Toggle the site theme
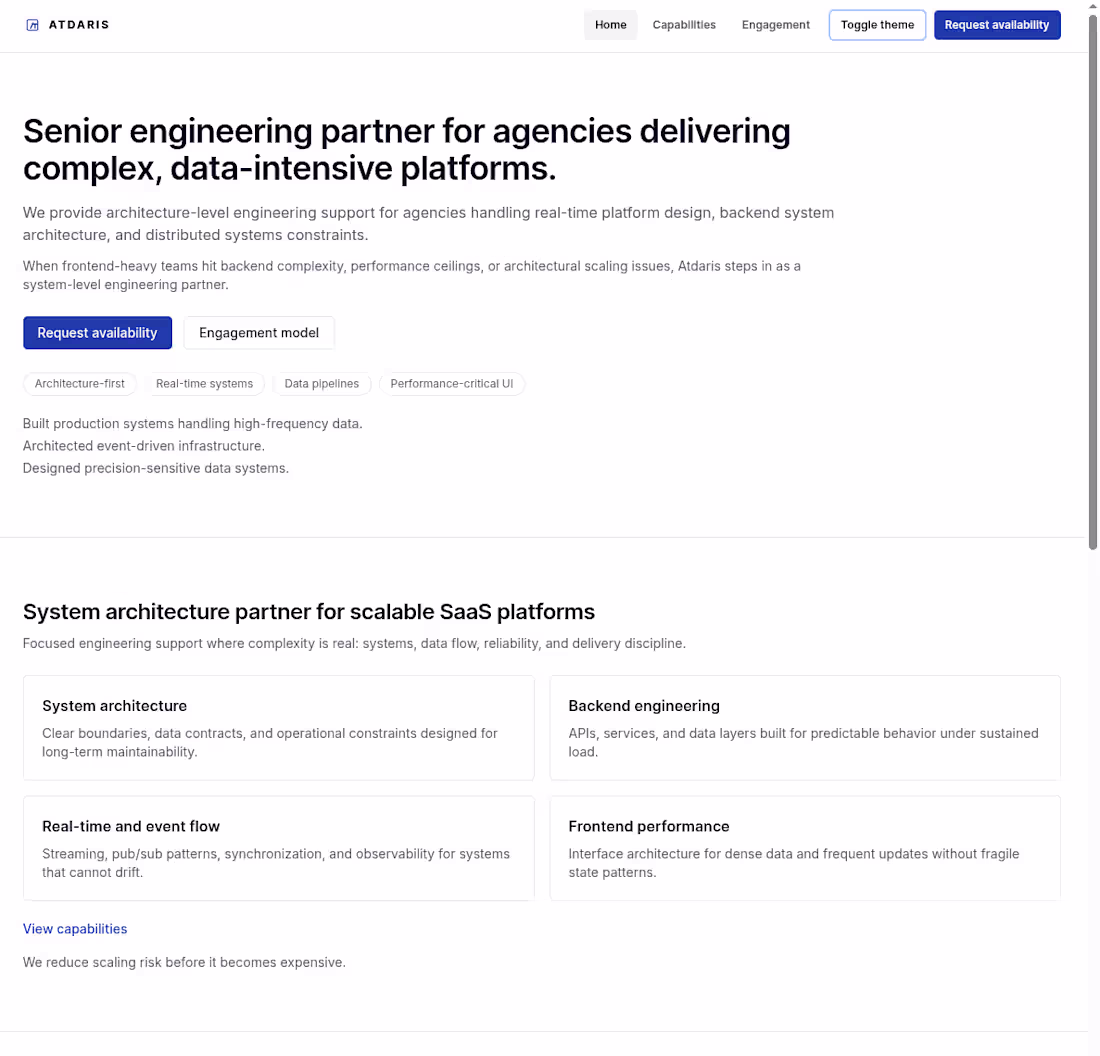The height and width of the screenshot is (1056, 1100). 877,25
